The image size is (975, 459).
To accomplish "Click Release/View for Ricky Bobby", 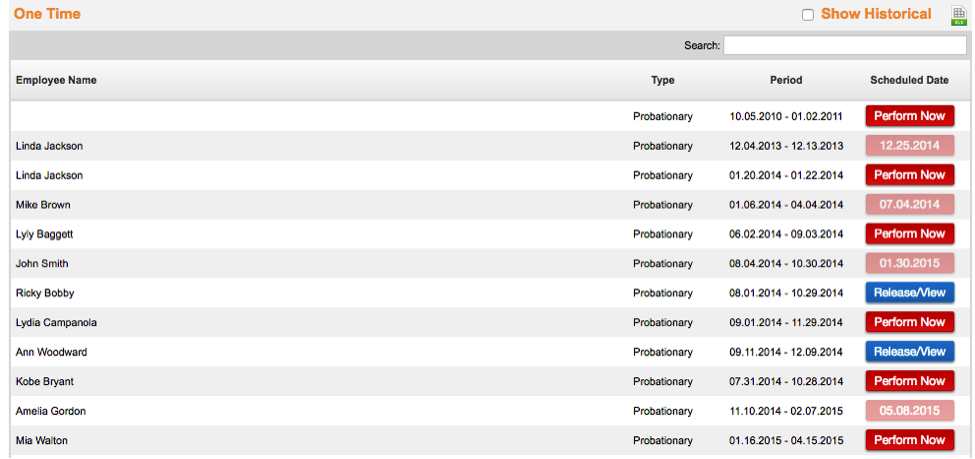I will (909, 293).
